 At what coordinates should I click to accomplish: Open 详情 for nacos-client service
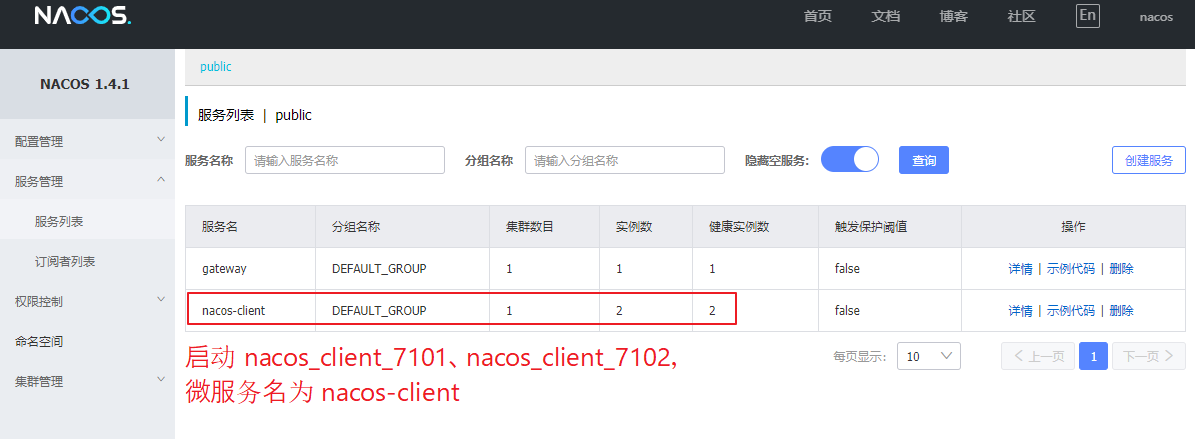point(1020,310)
